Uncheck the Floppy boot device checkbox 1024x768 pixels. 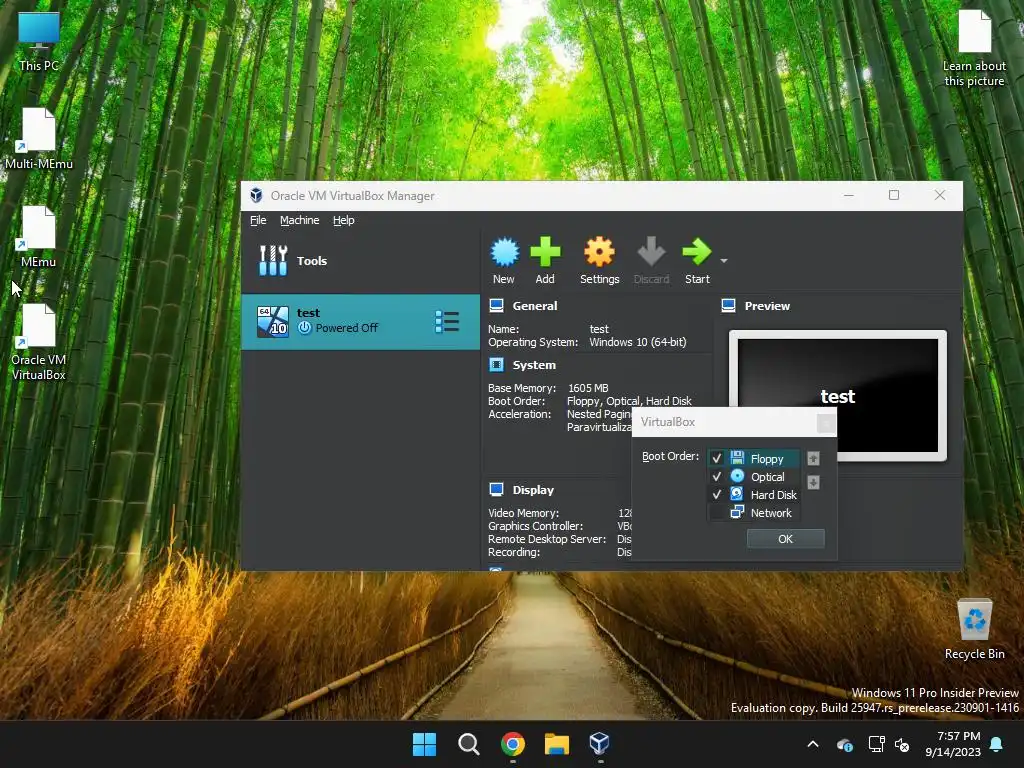[716, 458]
